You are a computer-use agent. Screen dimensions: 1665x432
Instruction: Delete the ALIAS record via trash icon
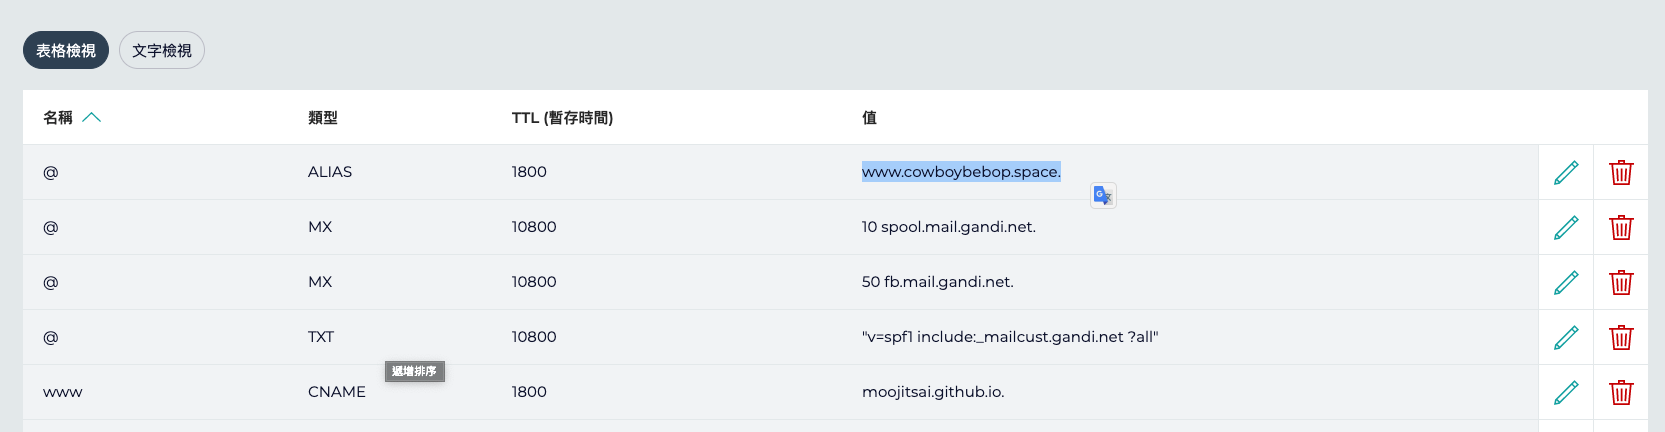pyautogui.click(x=1621, y=173)
